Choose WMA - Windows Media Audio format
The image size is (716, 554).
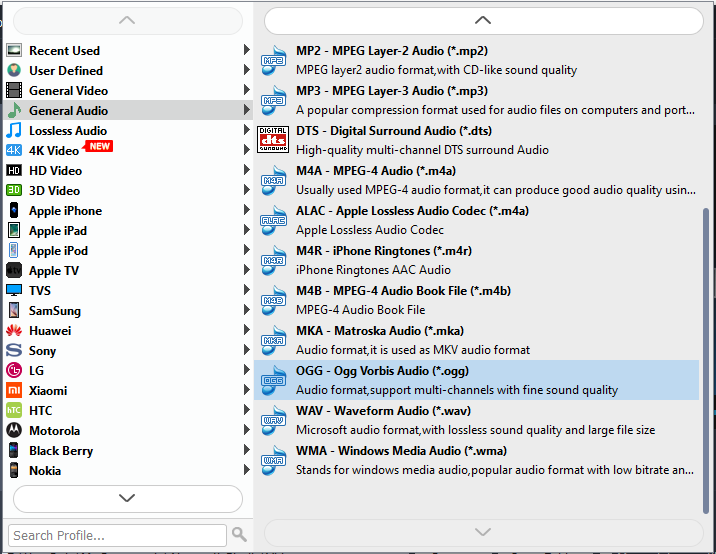coord(476,460)
